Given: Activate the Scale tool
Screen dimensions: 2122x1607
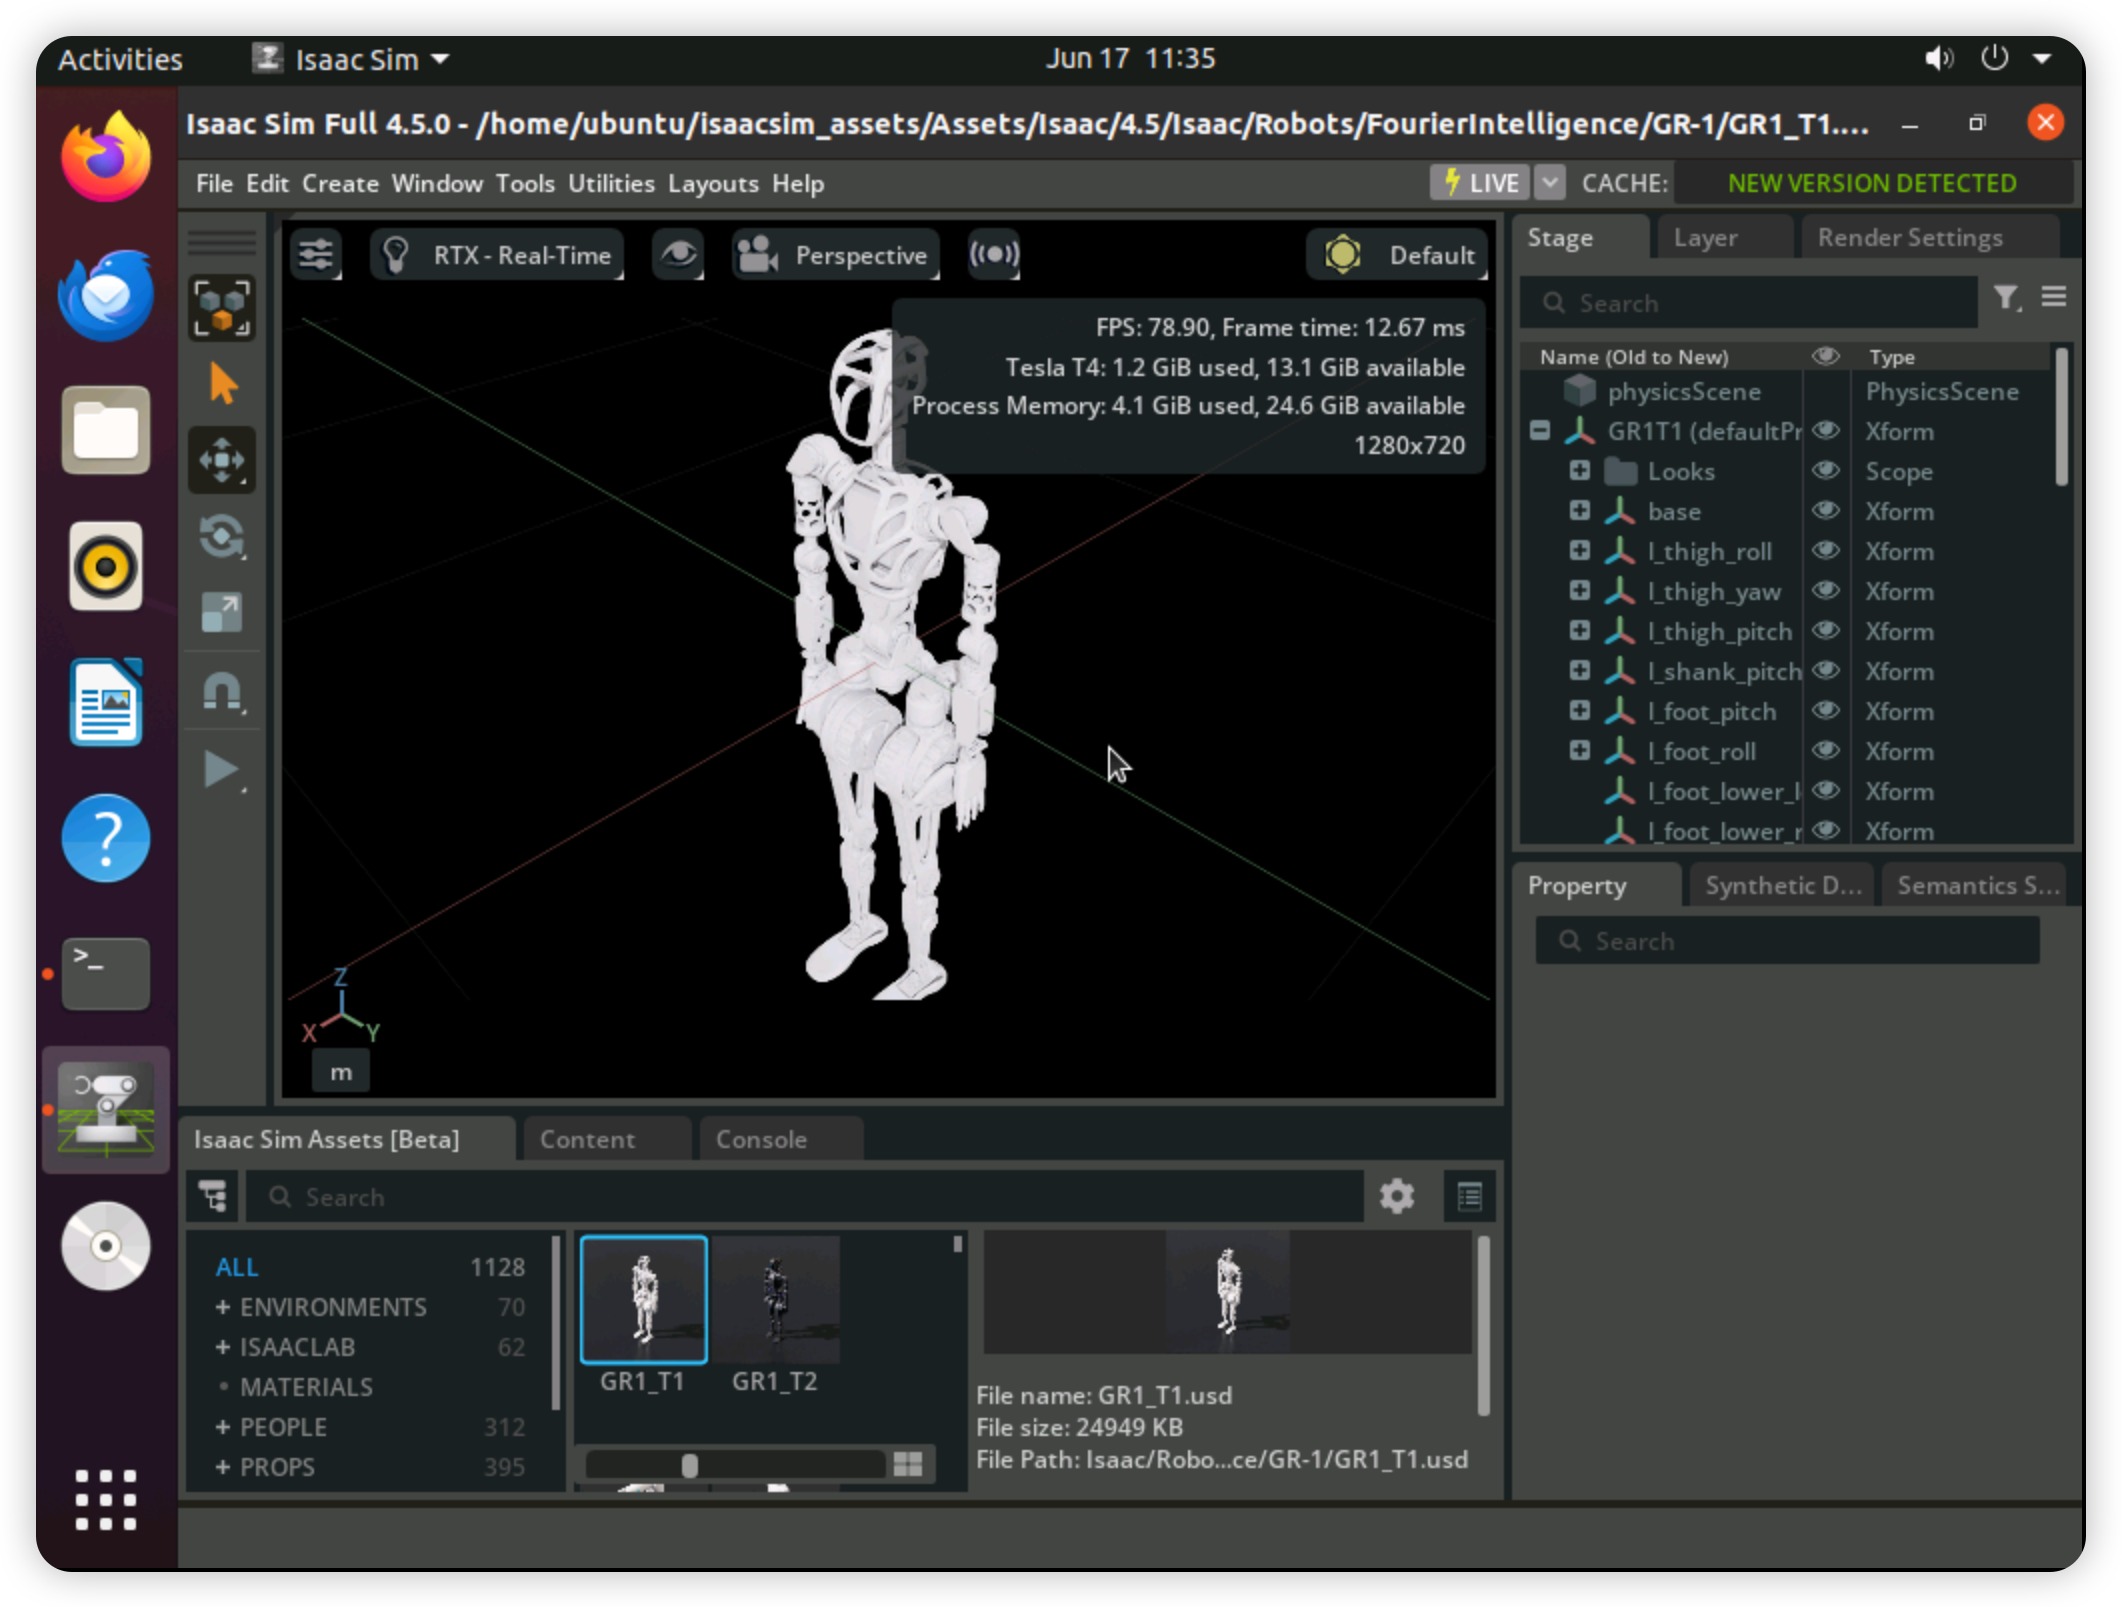Looking at the screenshot, I should tap(222, 613).
